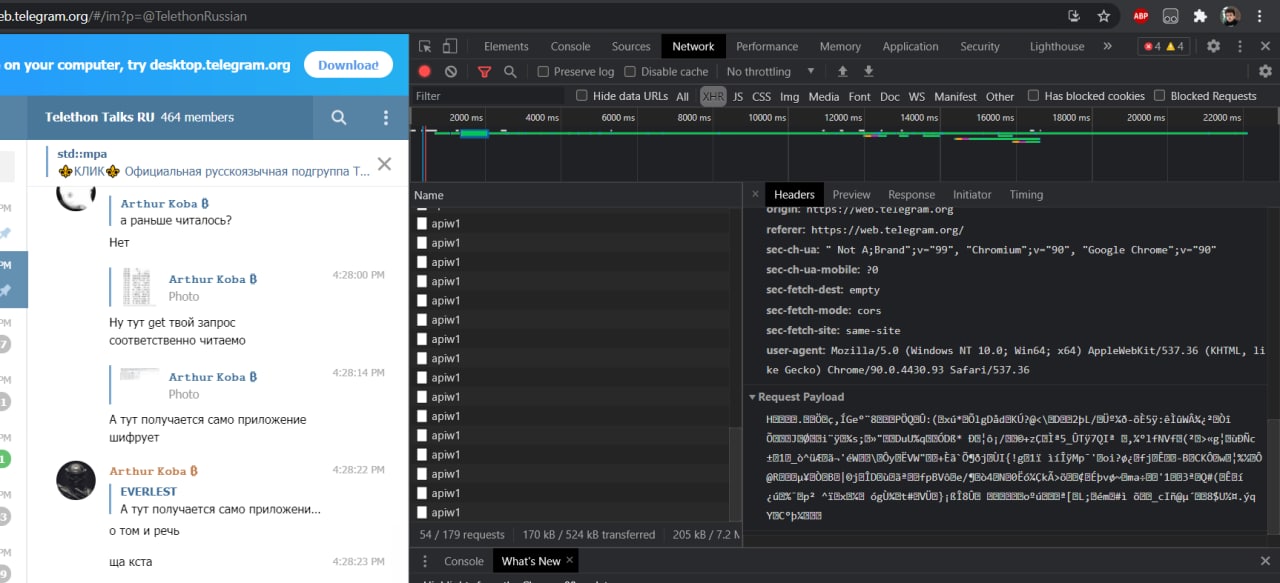
Task: Import HAR file upload arrow
Action: point(843,72)
